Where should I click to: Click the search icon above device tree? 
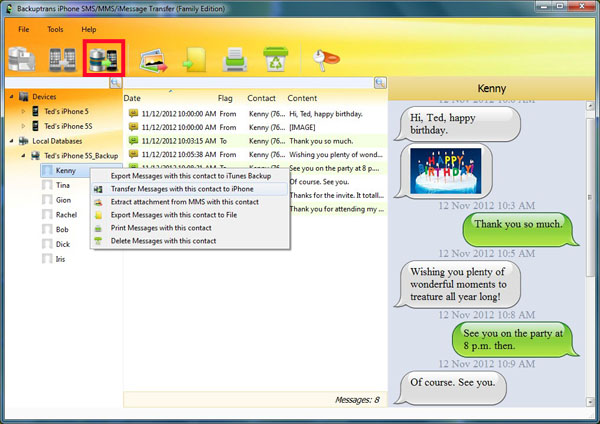115,83
